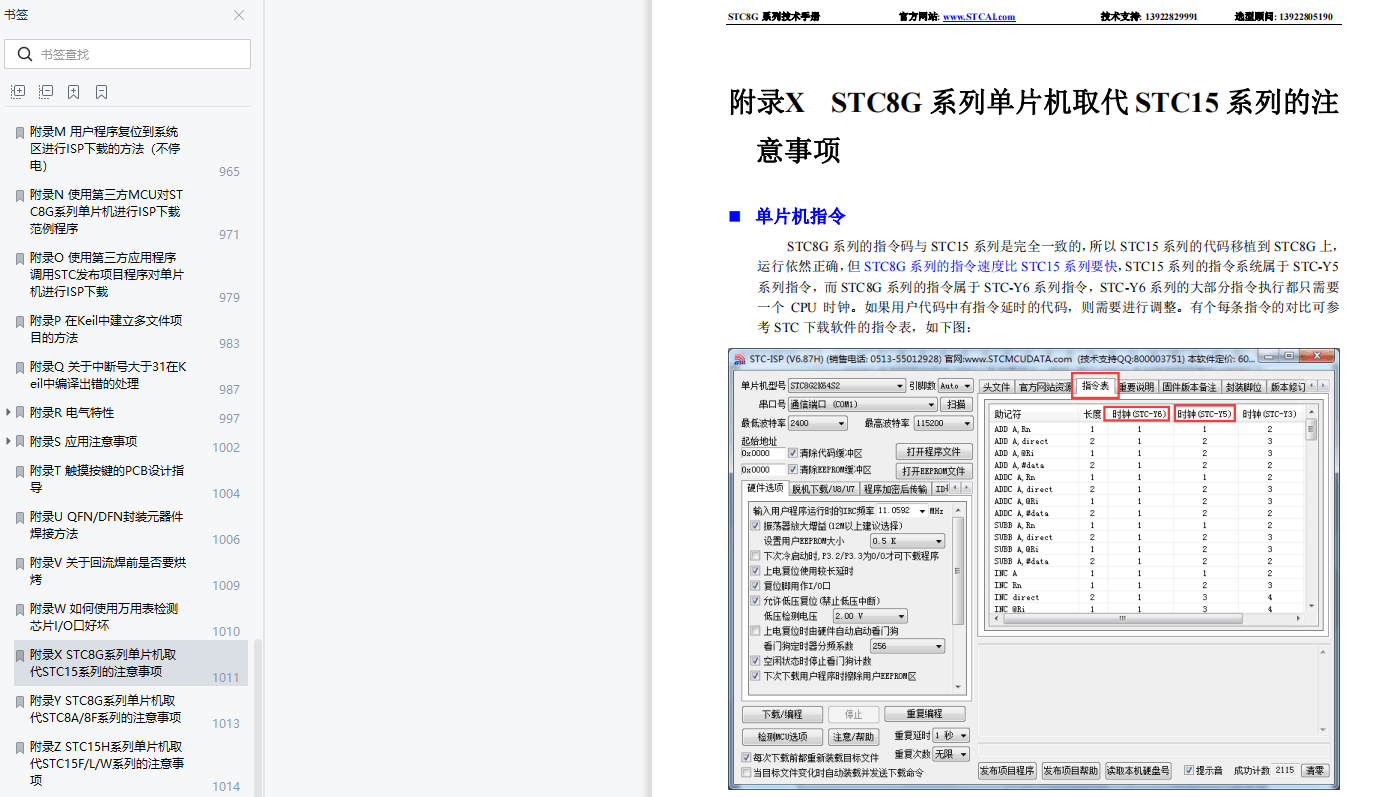Click the add bookmark icon

74,92
